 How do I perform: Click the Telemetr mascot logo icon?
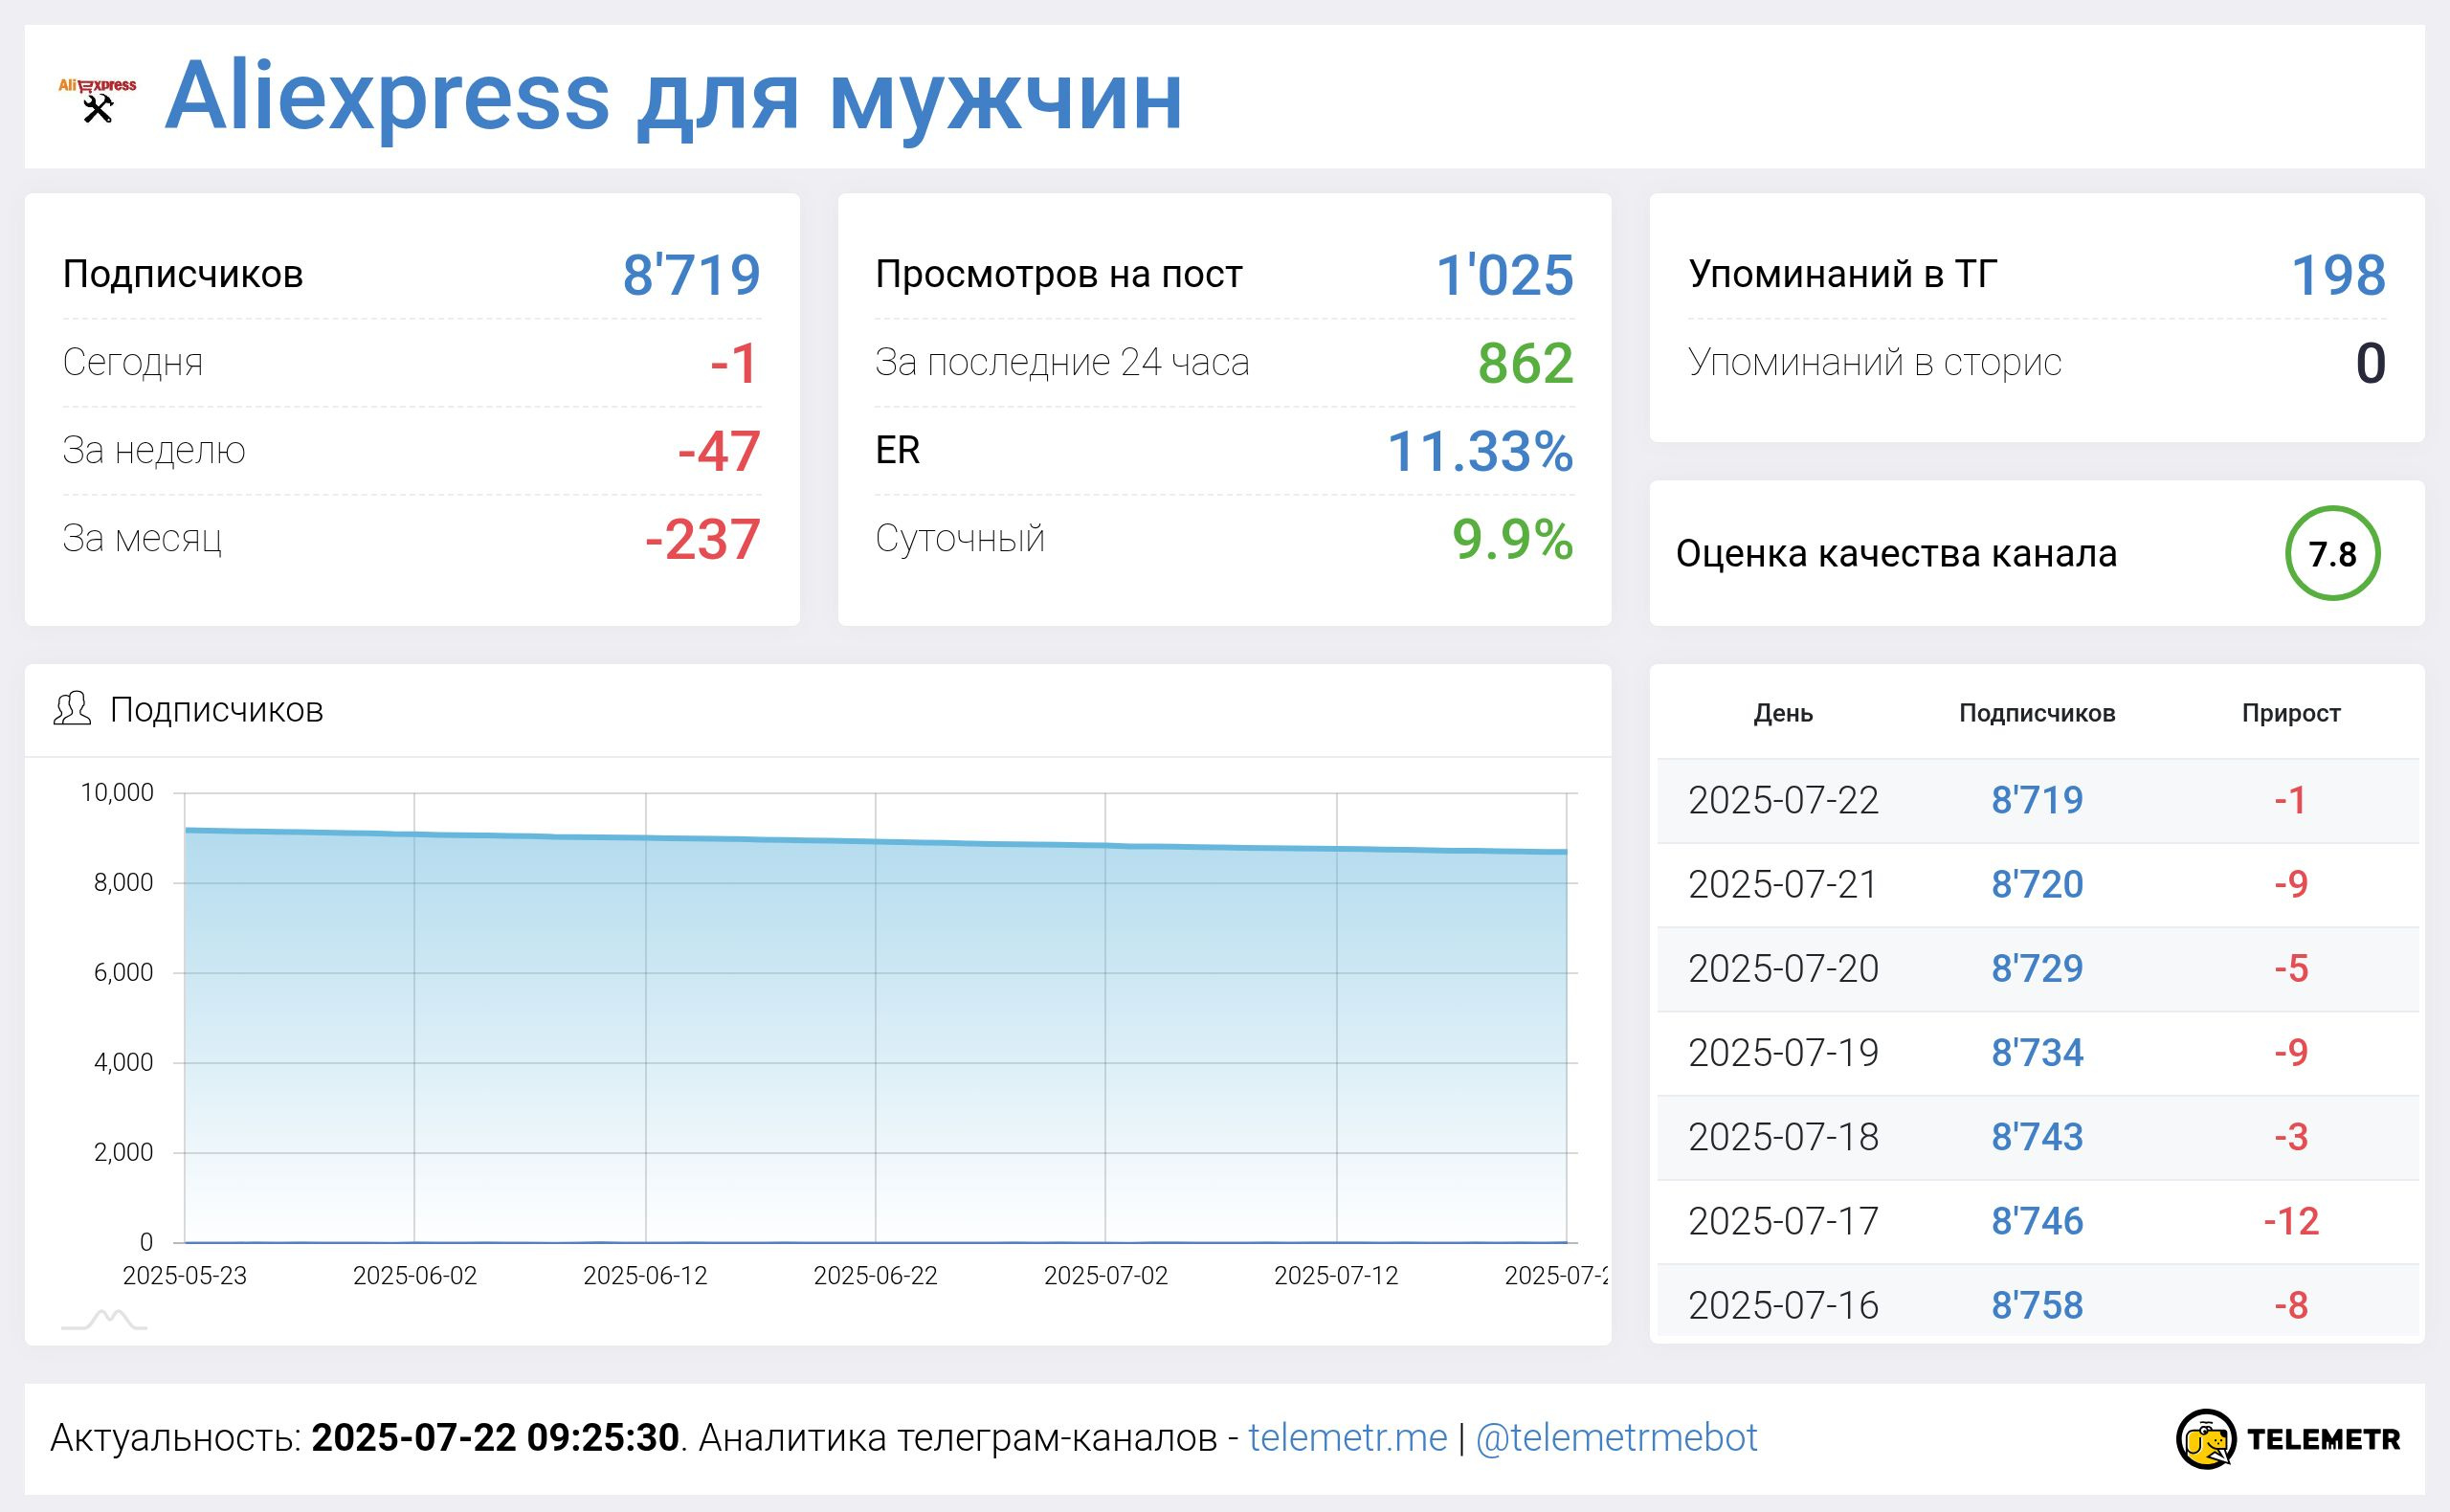click(2206, 1439)
